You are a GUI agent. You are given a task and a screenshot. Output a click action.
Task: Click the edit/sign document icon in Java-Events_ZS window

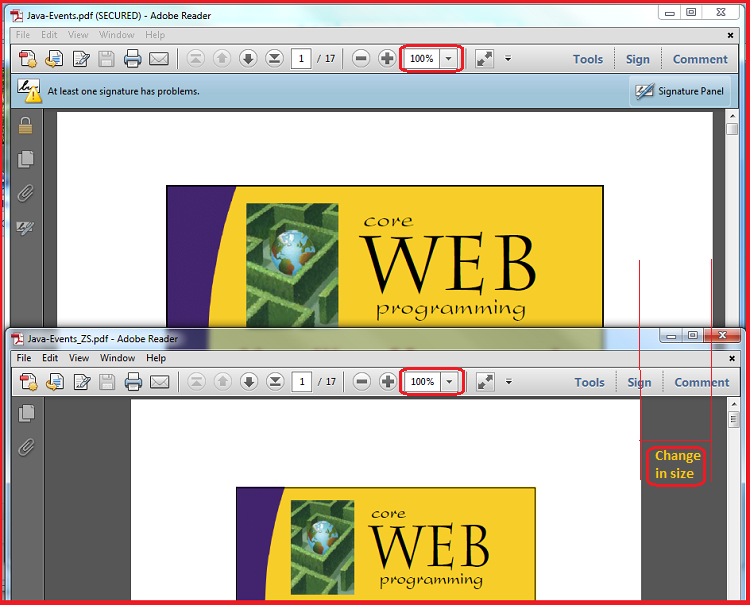pos(82,382)
